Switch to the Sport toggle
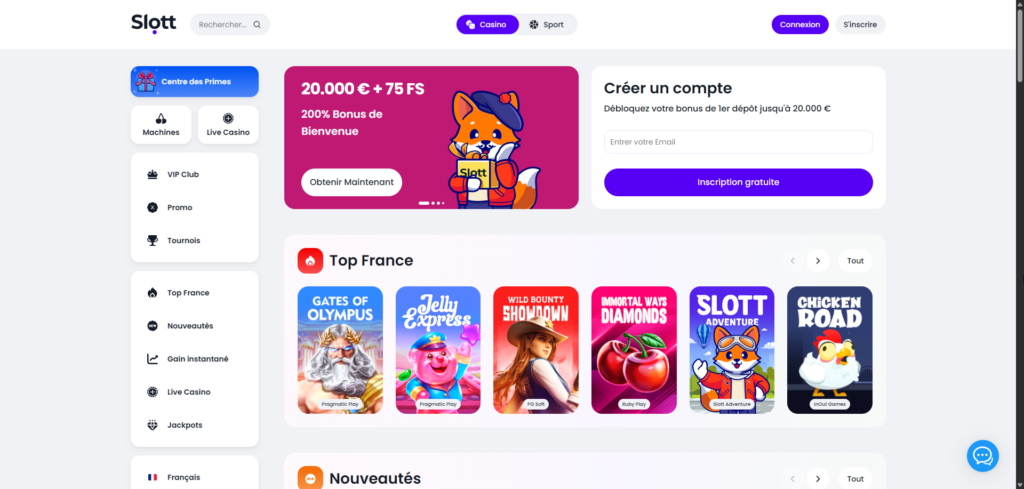1024x489 pixels. pos(547,25)
